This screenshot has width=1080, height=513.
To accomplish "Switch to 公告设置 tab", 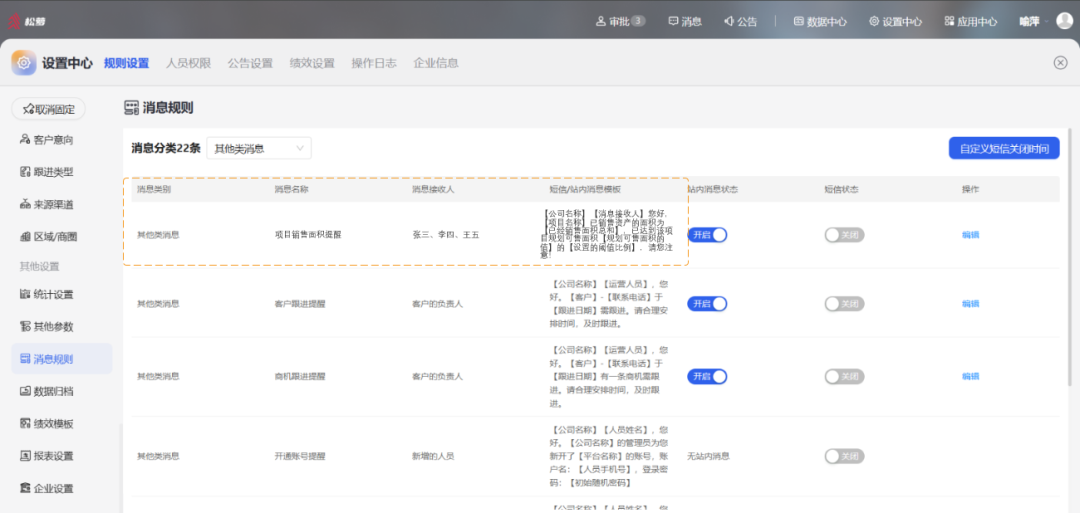I will point(250,63).
